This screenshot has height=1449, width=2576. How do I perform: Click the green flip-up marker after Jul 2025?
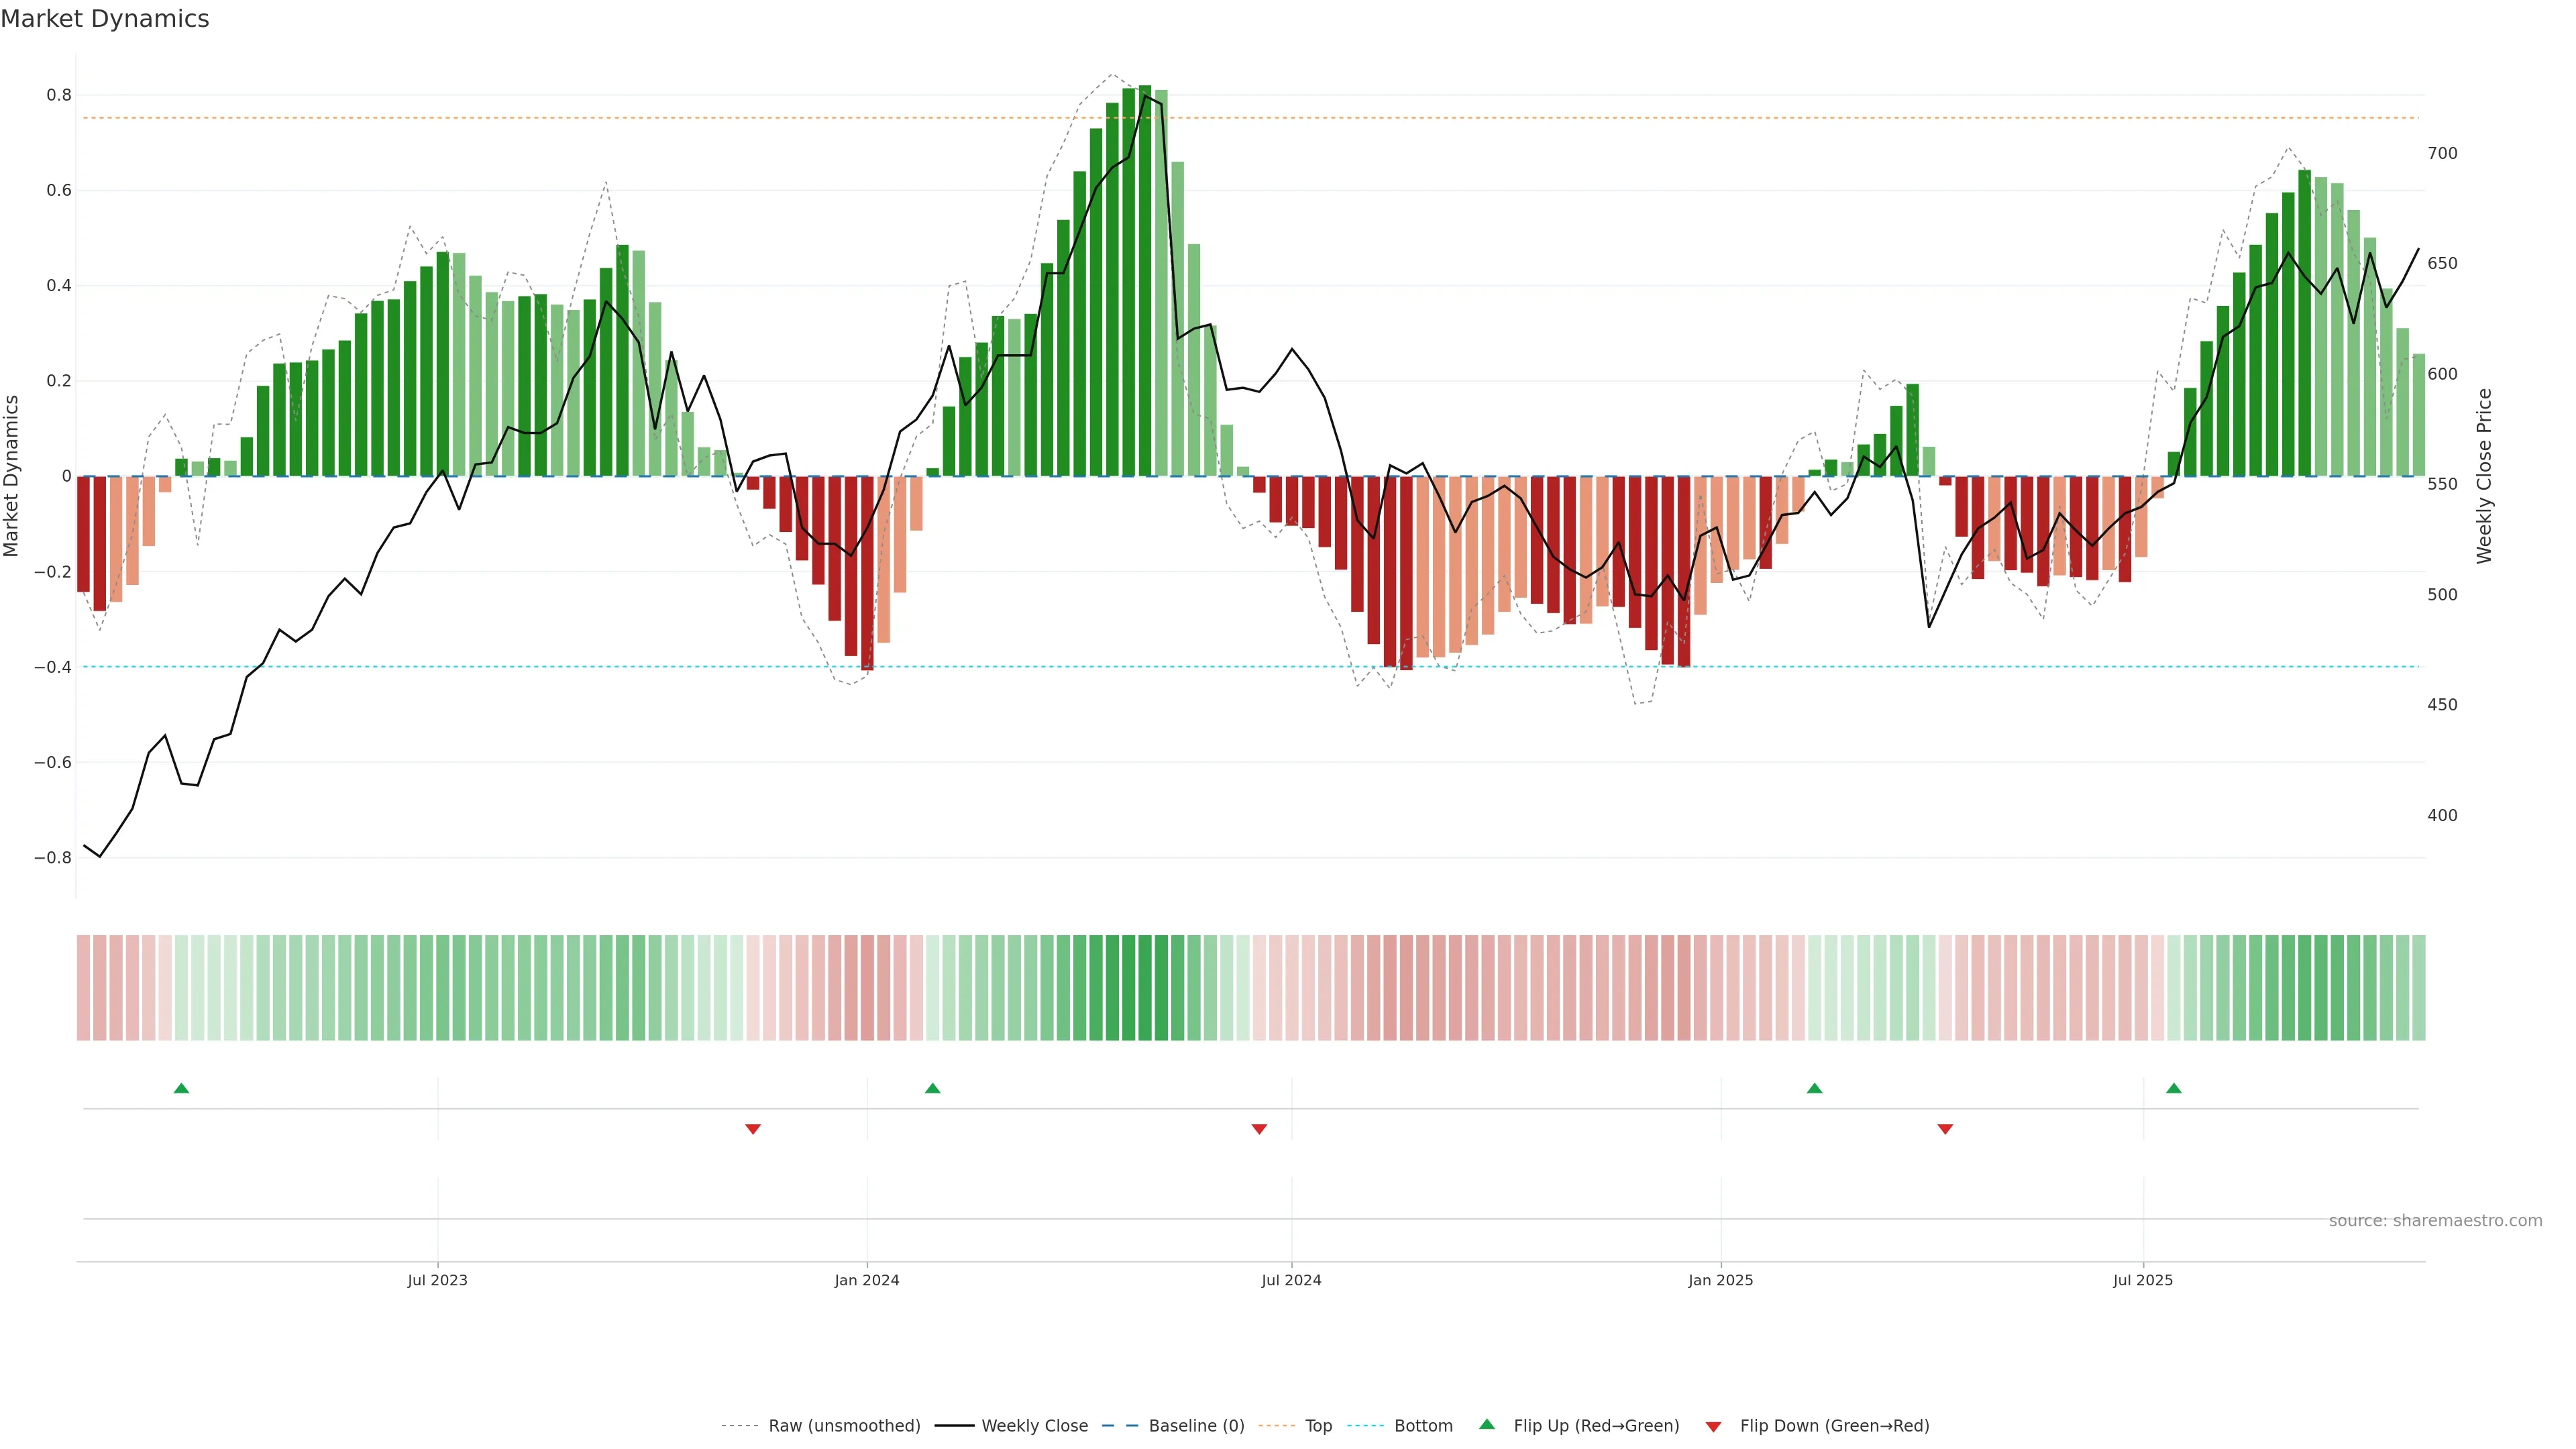[x=2173, y=1088]
